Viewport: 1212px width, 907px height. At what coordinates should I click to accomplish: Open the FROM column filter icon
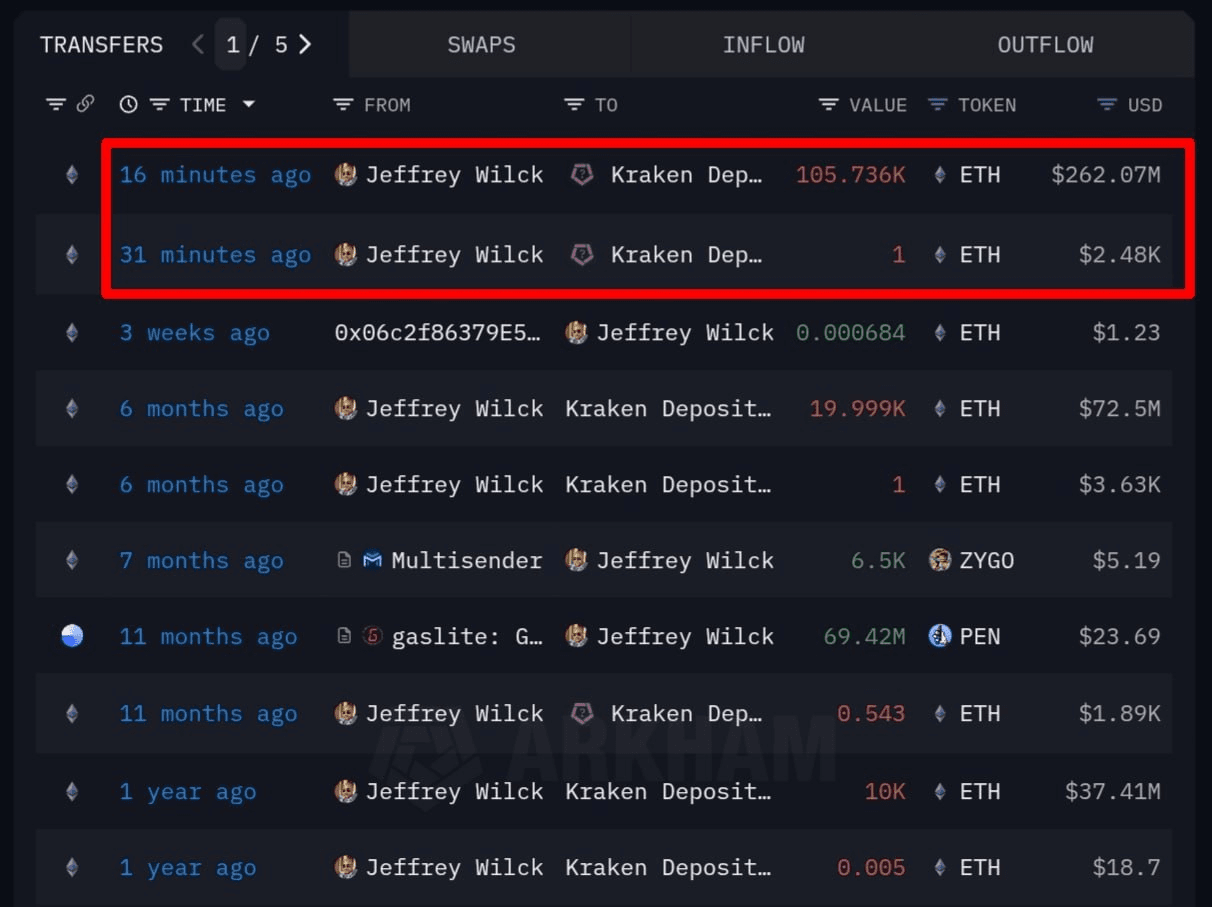point(343,105)
